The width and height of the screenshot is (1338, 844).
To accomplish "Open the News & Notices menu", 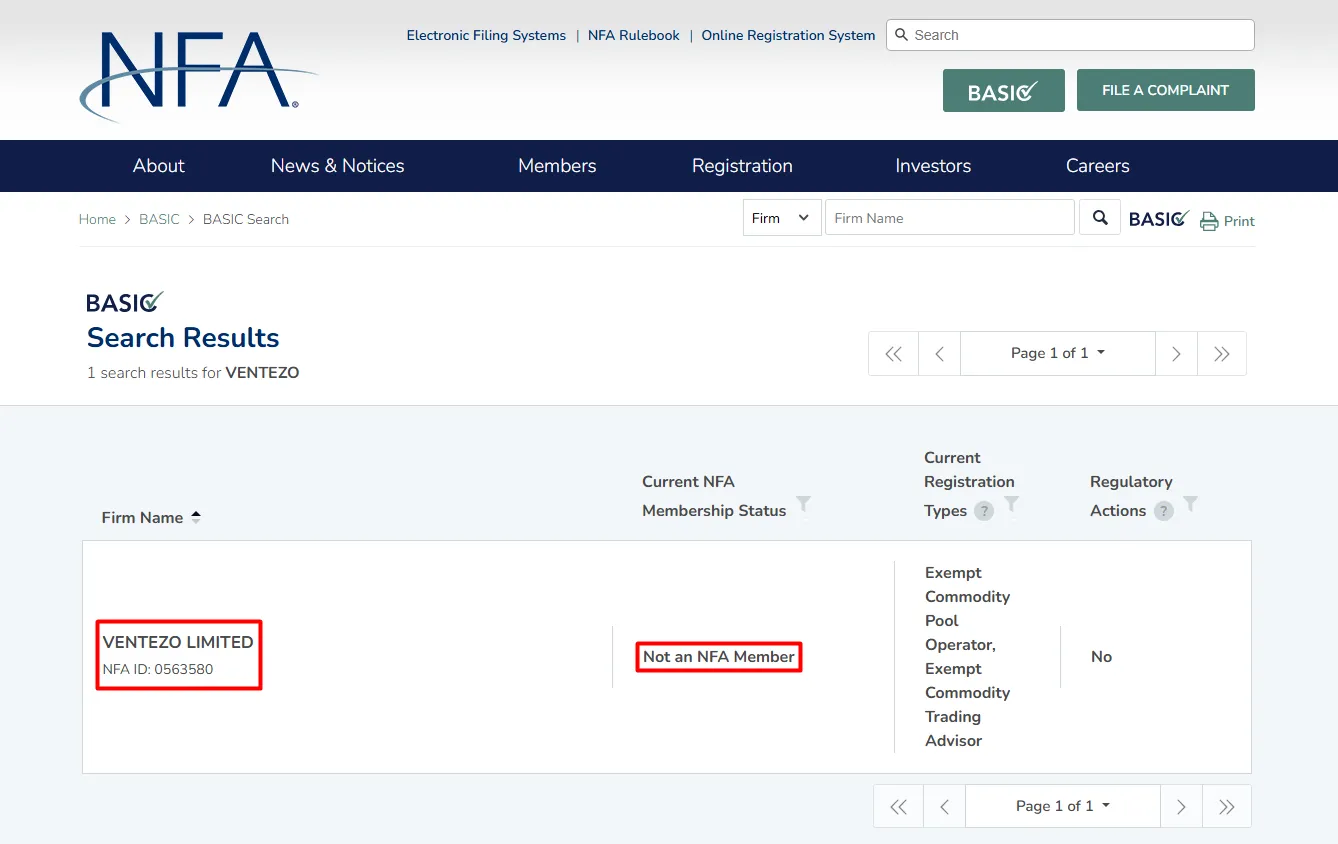I will click(338, 166).
